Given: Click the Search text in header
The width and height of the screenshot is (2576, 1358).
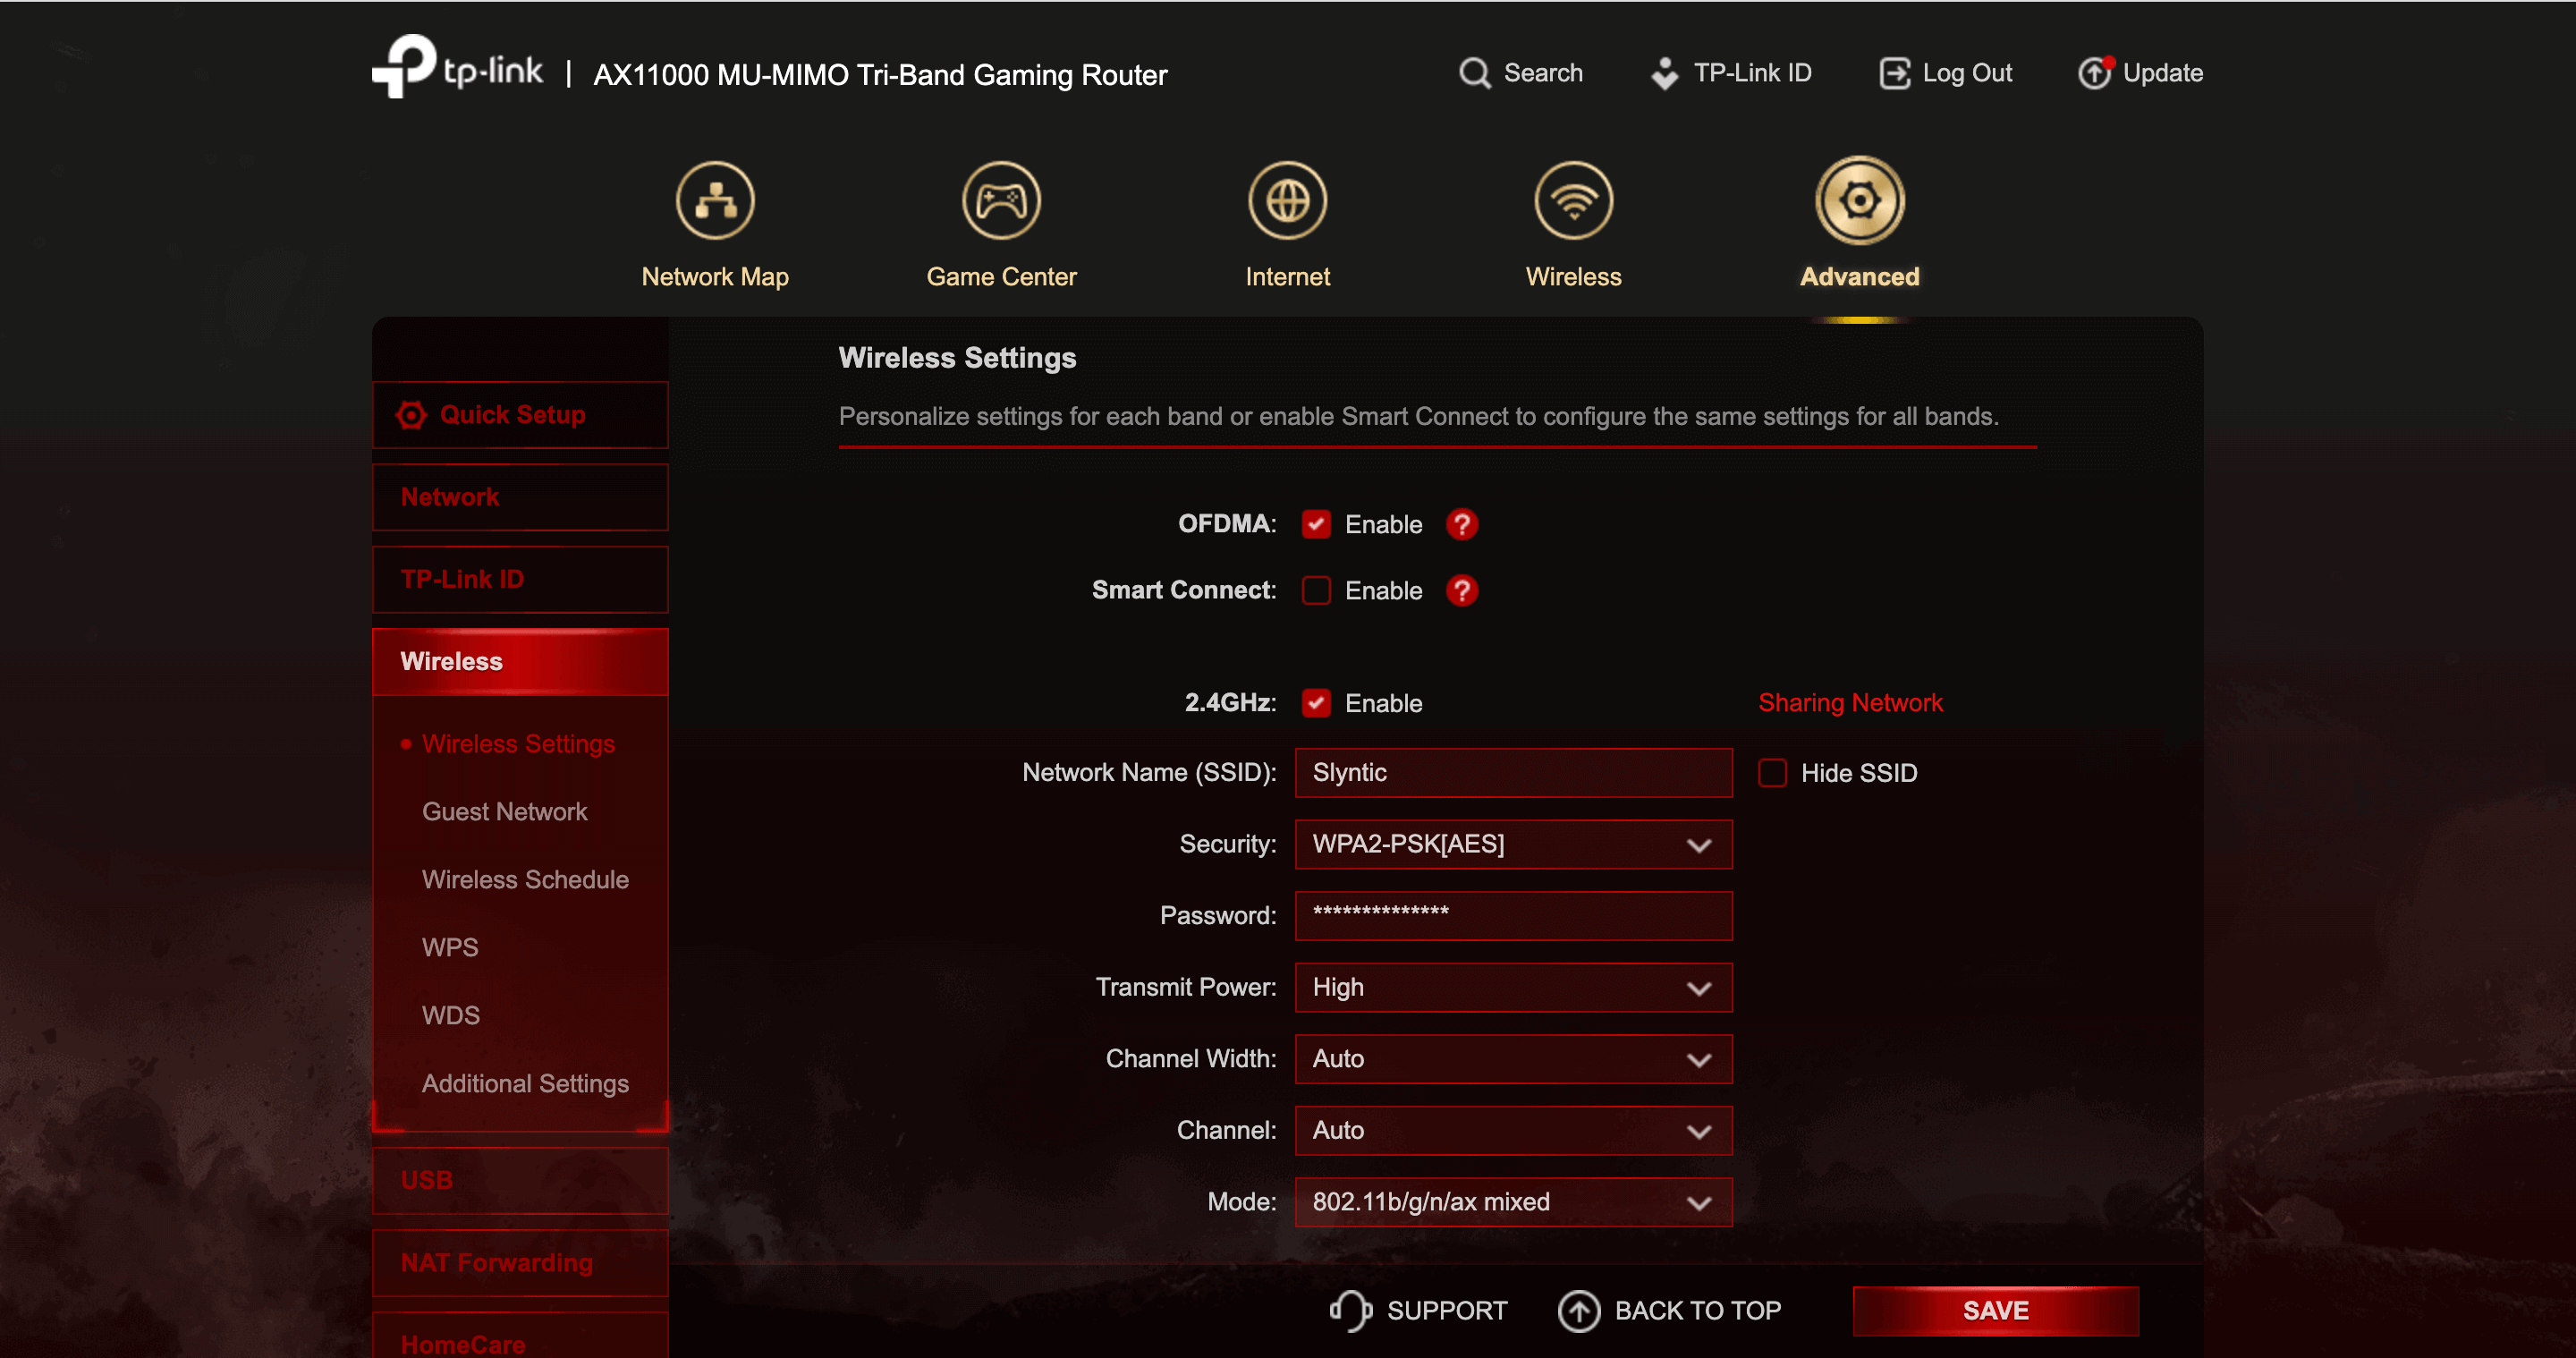Looking at the screenshot, I should (x=1543, y=73).
